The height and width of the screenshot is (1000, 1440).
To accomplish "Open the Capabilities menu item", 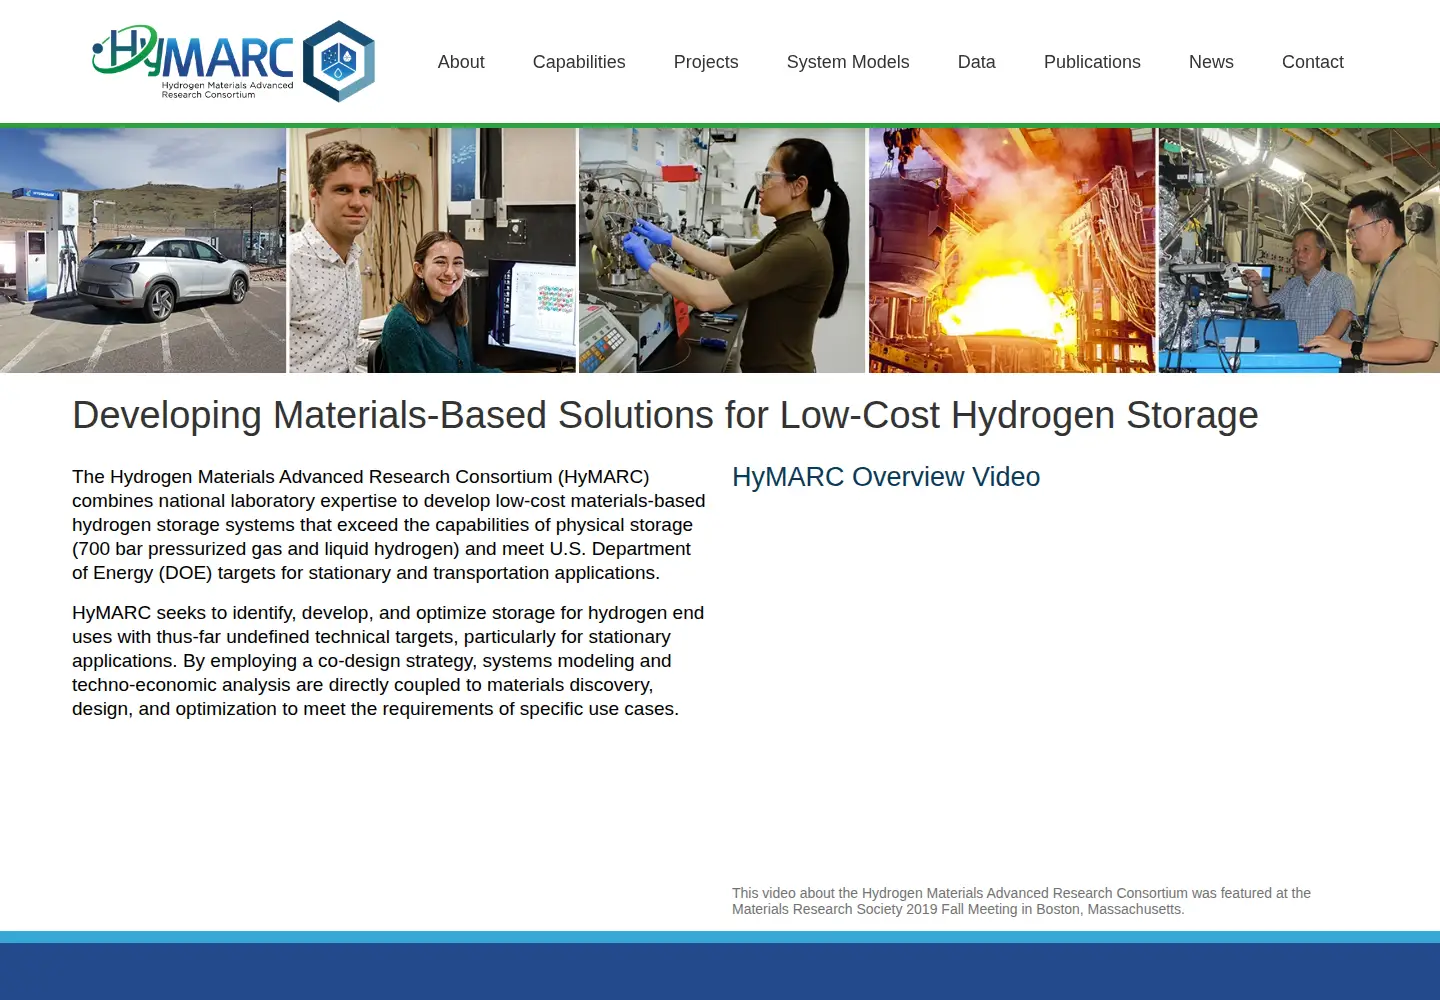I will click(x=579, y=62).
